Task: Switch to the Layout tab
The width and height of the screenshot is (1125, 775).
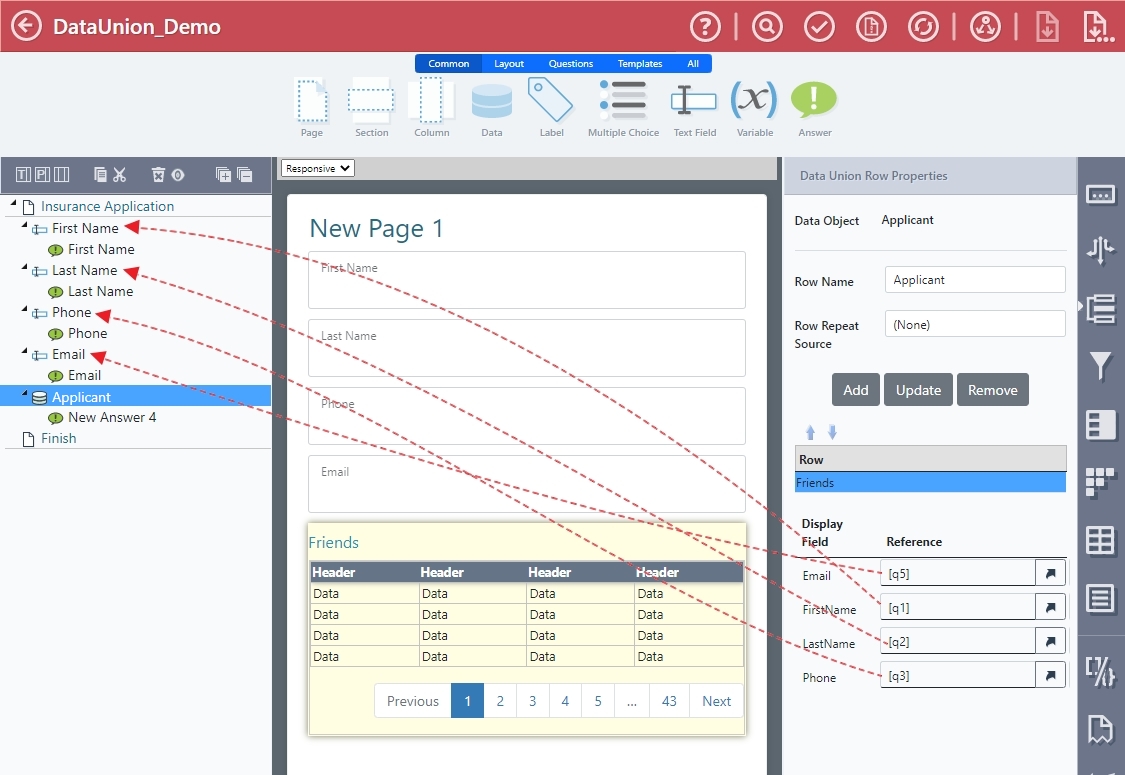Action: [509, 63]
